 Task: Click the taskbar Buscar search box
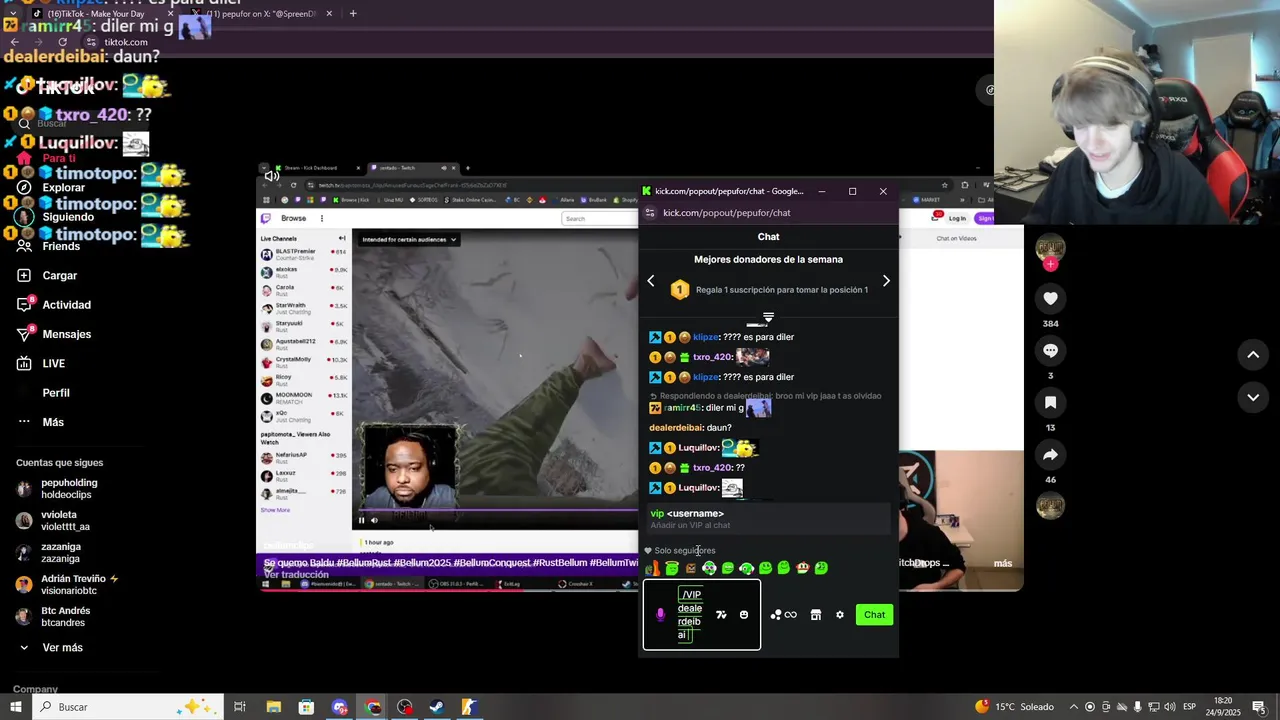coord(130,707)
